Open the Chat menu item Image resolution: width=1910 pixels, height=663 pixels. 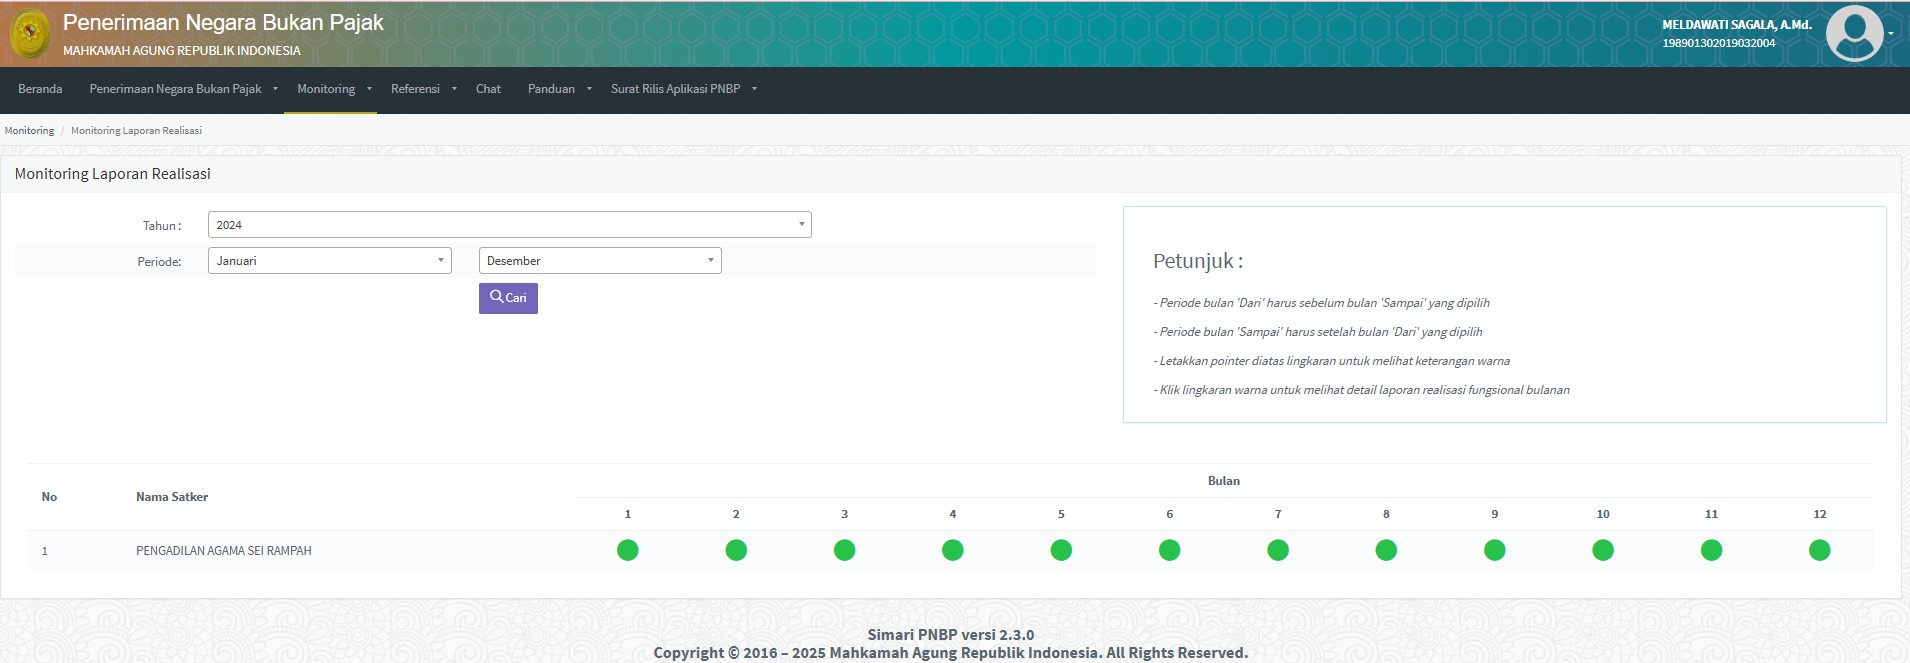pyautogui.click(x=488, y=89)
